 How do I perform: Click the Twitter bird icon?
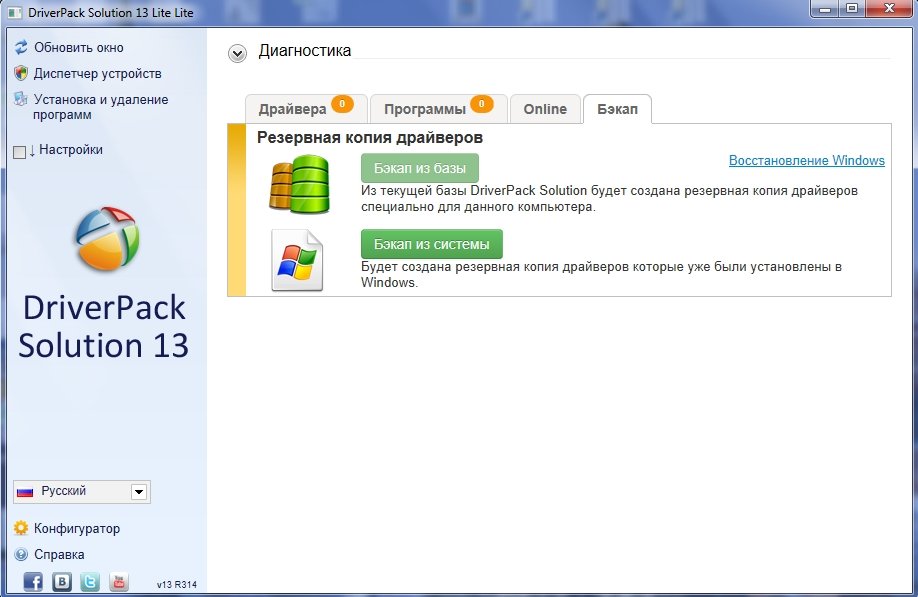click(x=90, y=582)
